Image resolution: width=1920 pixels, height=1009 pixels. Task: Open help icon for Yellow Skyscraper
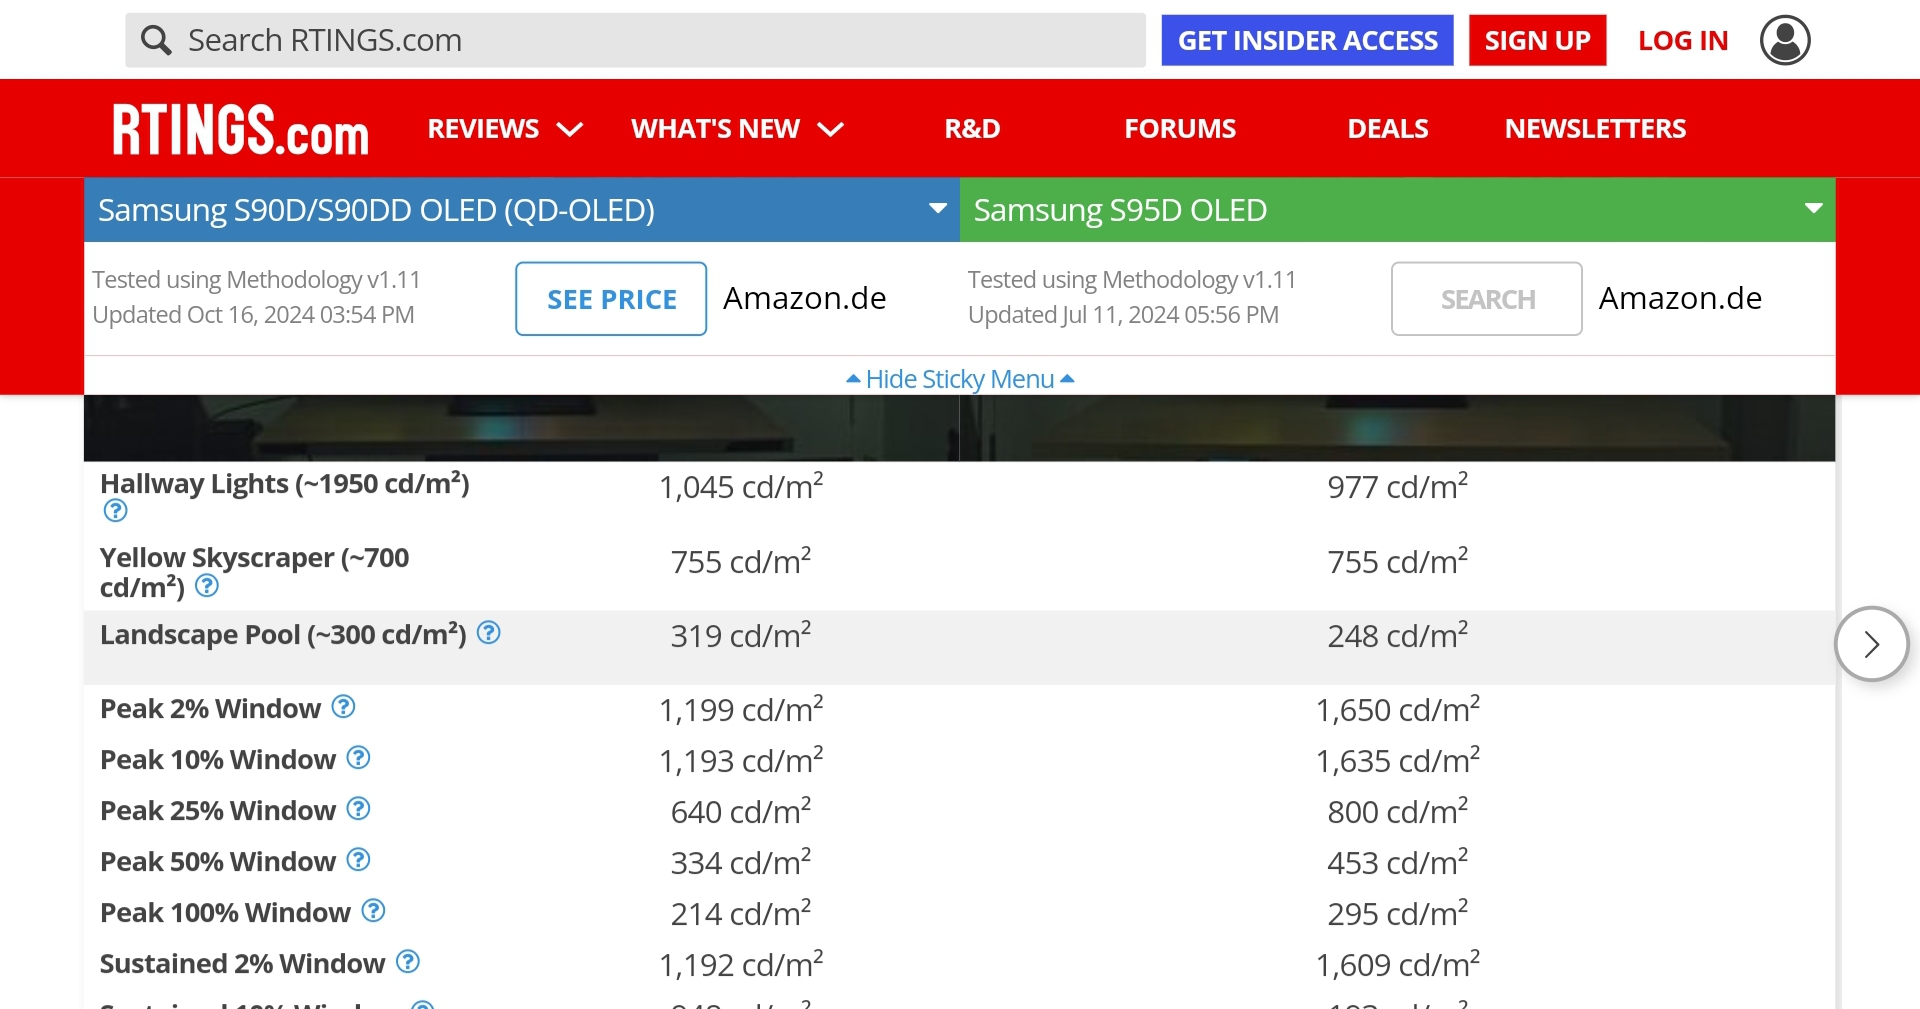207,586
